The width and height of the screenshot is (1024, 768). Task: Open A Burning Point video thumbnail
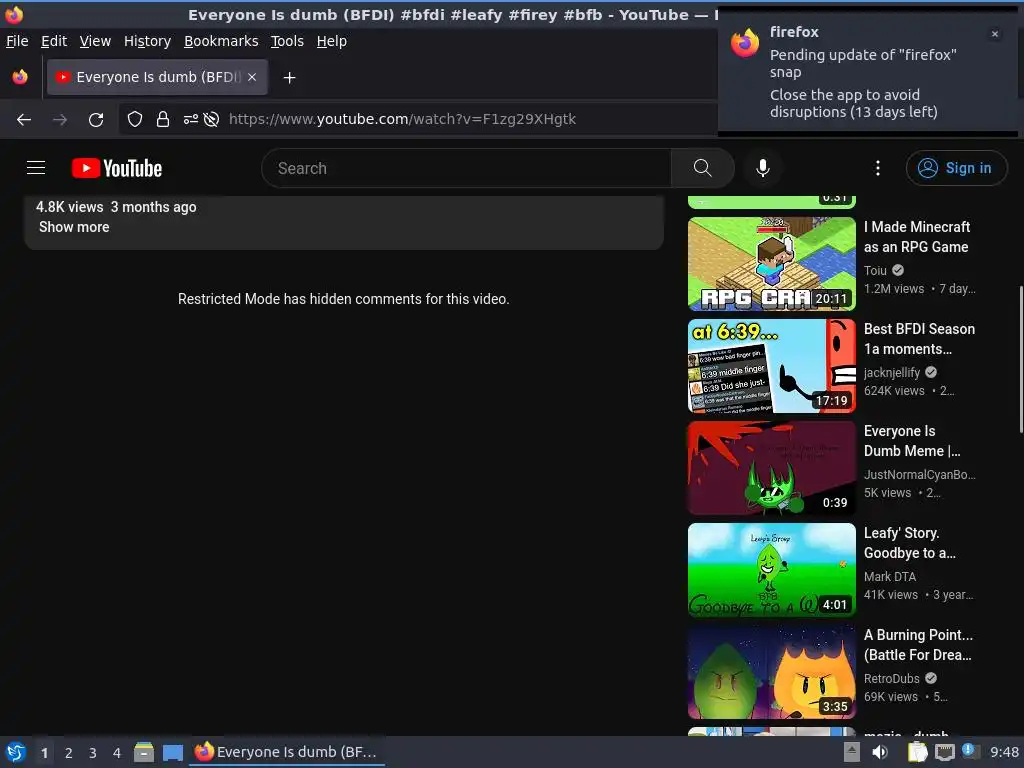(x=771, y=671)
